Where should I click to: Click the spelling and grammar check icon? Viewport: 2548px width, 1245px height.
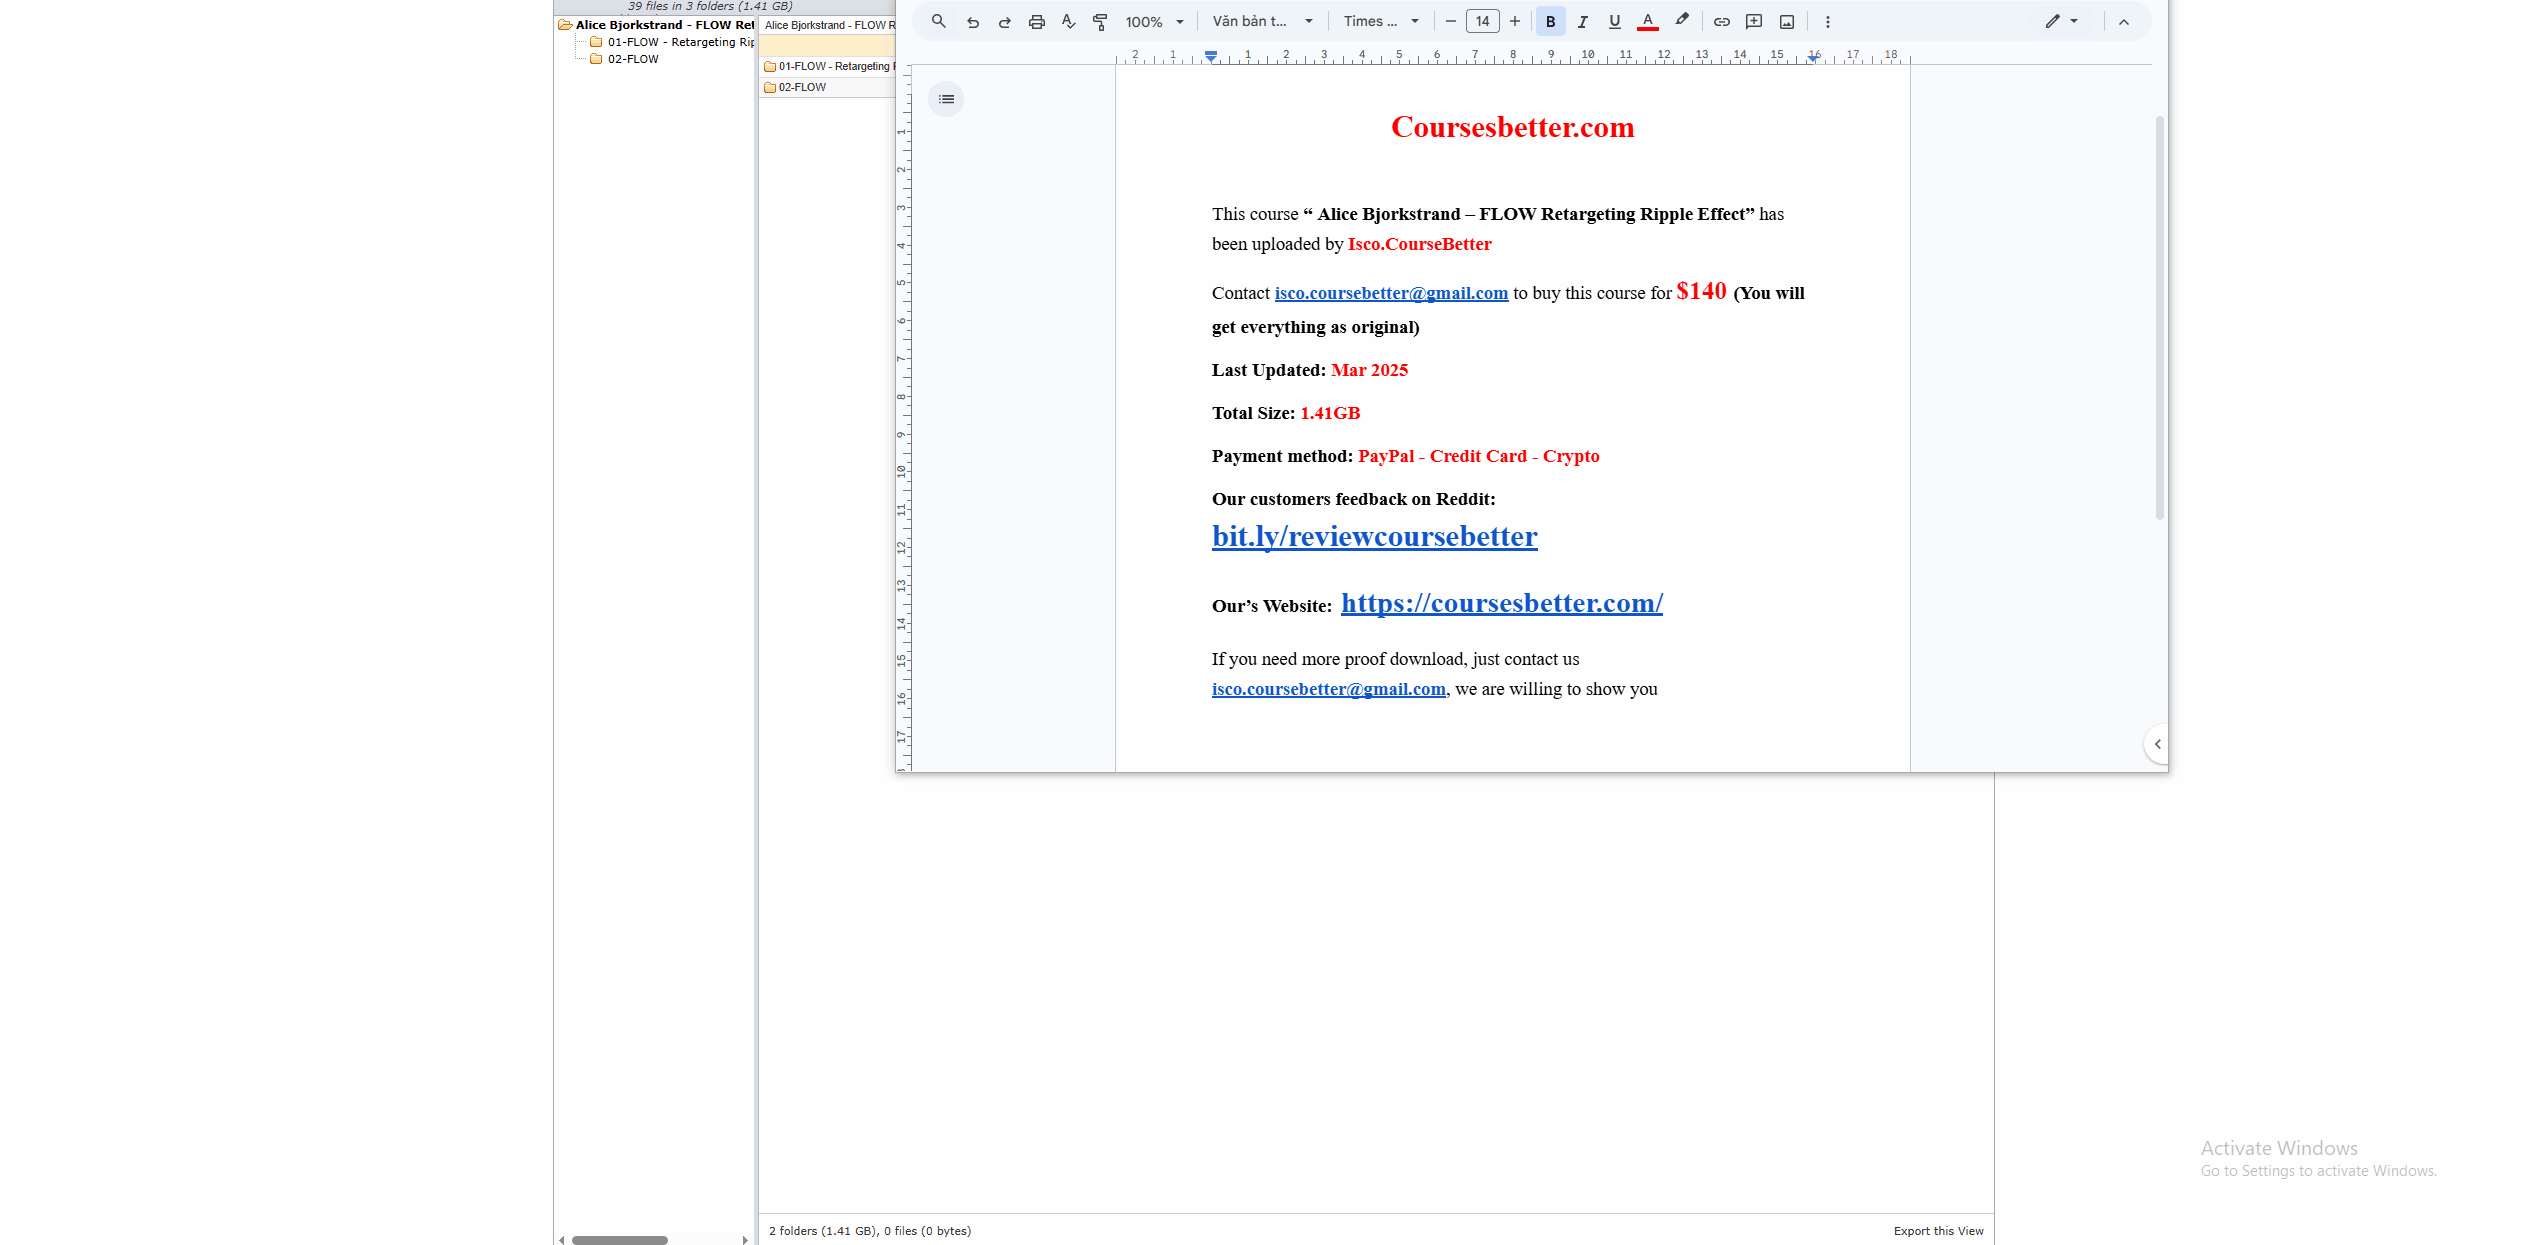(1068, 21)
